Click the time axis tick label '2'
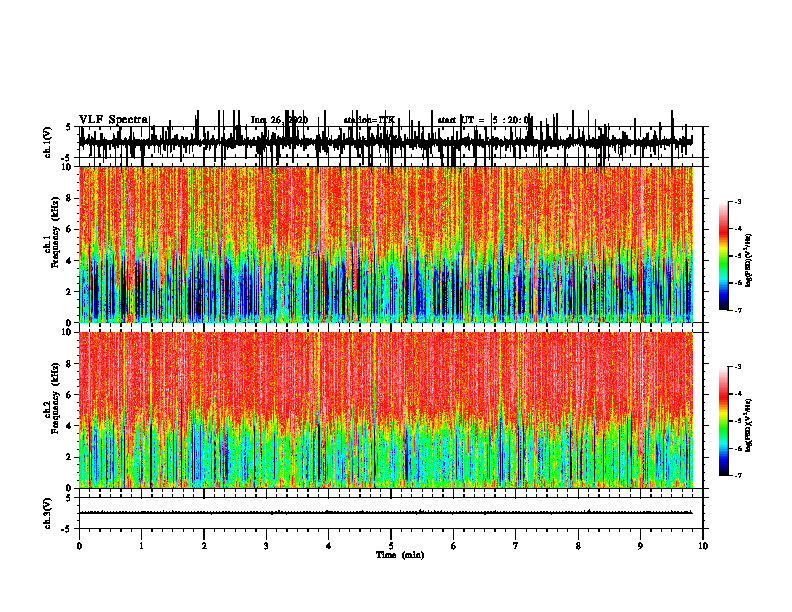The width and height of the screenshot is (792, 612). 204,546
